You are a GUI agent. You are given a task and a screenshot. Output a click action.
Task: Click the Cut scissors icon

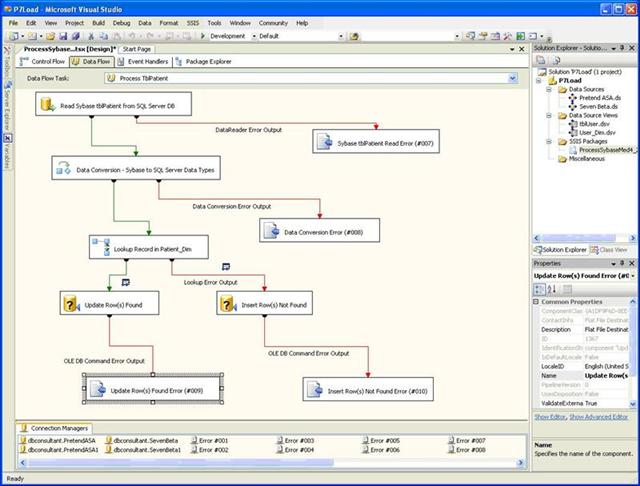point(91,36)
